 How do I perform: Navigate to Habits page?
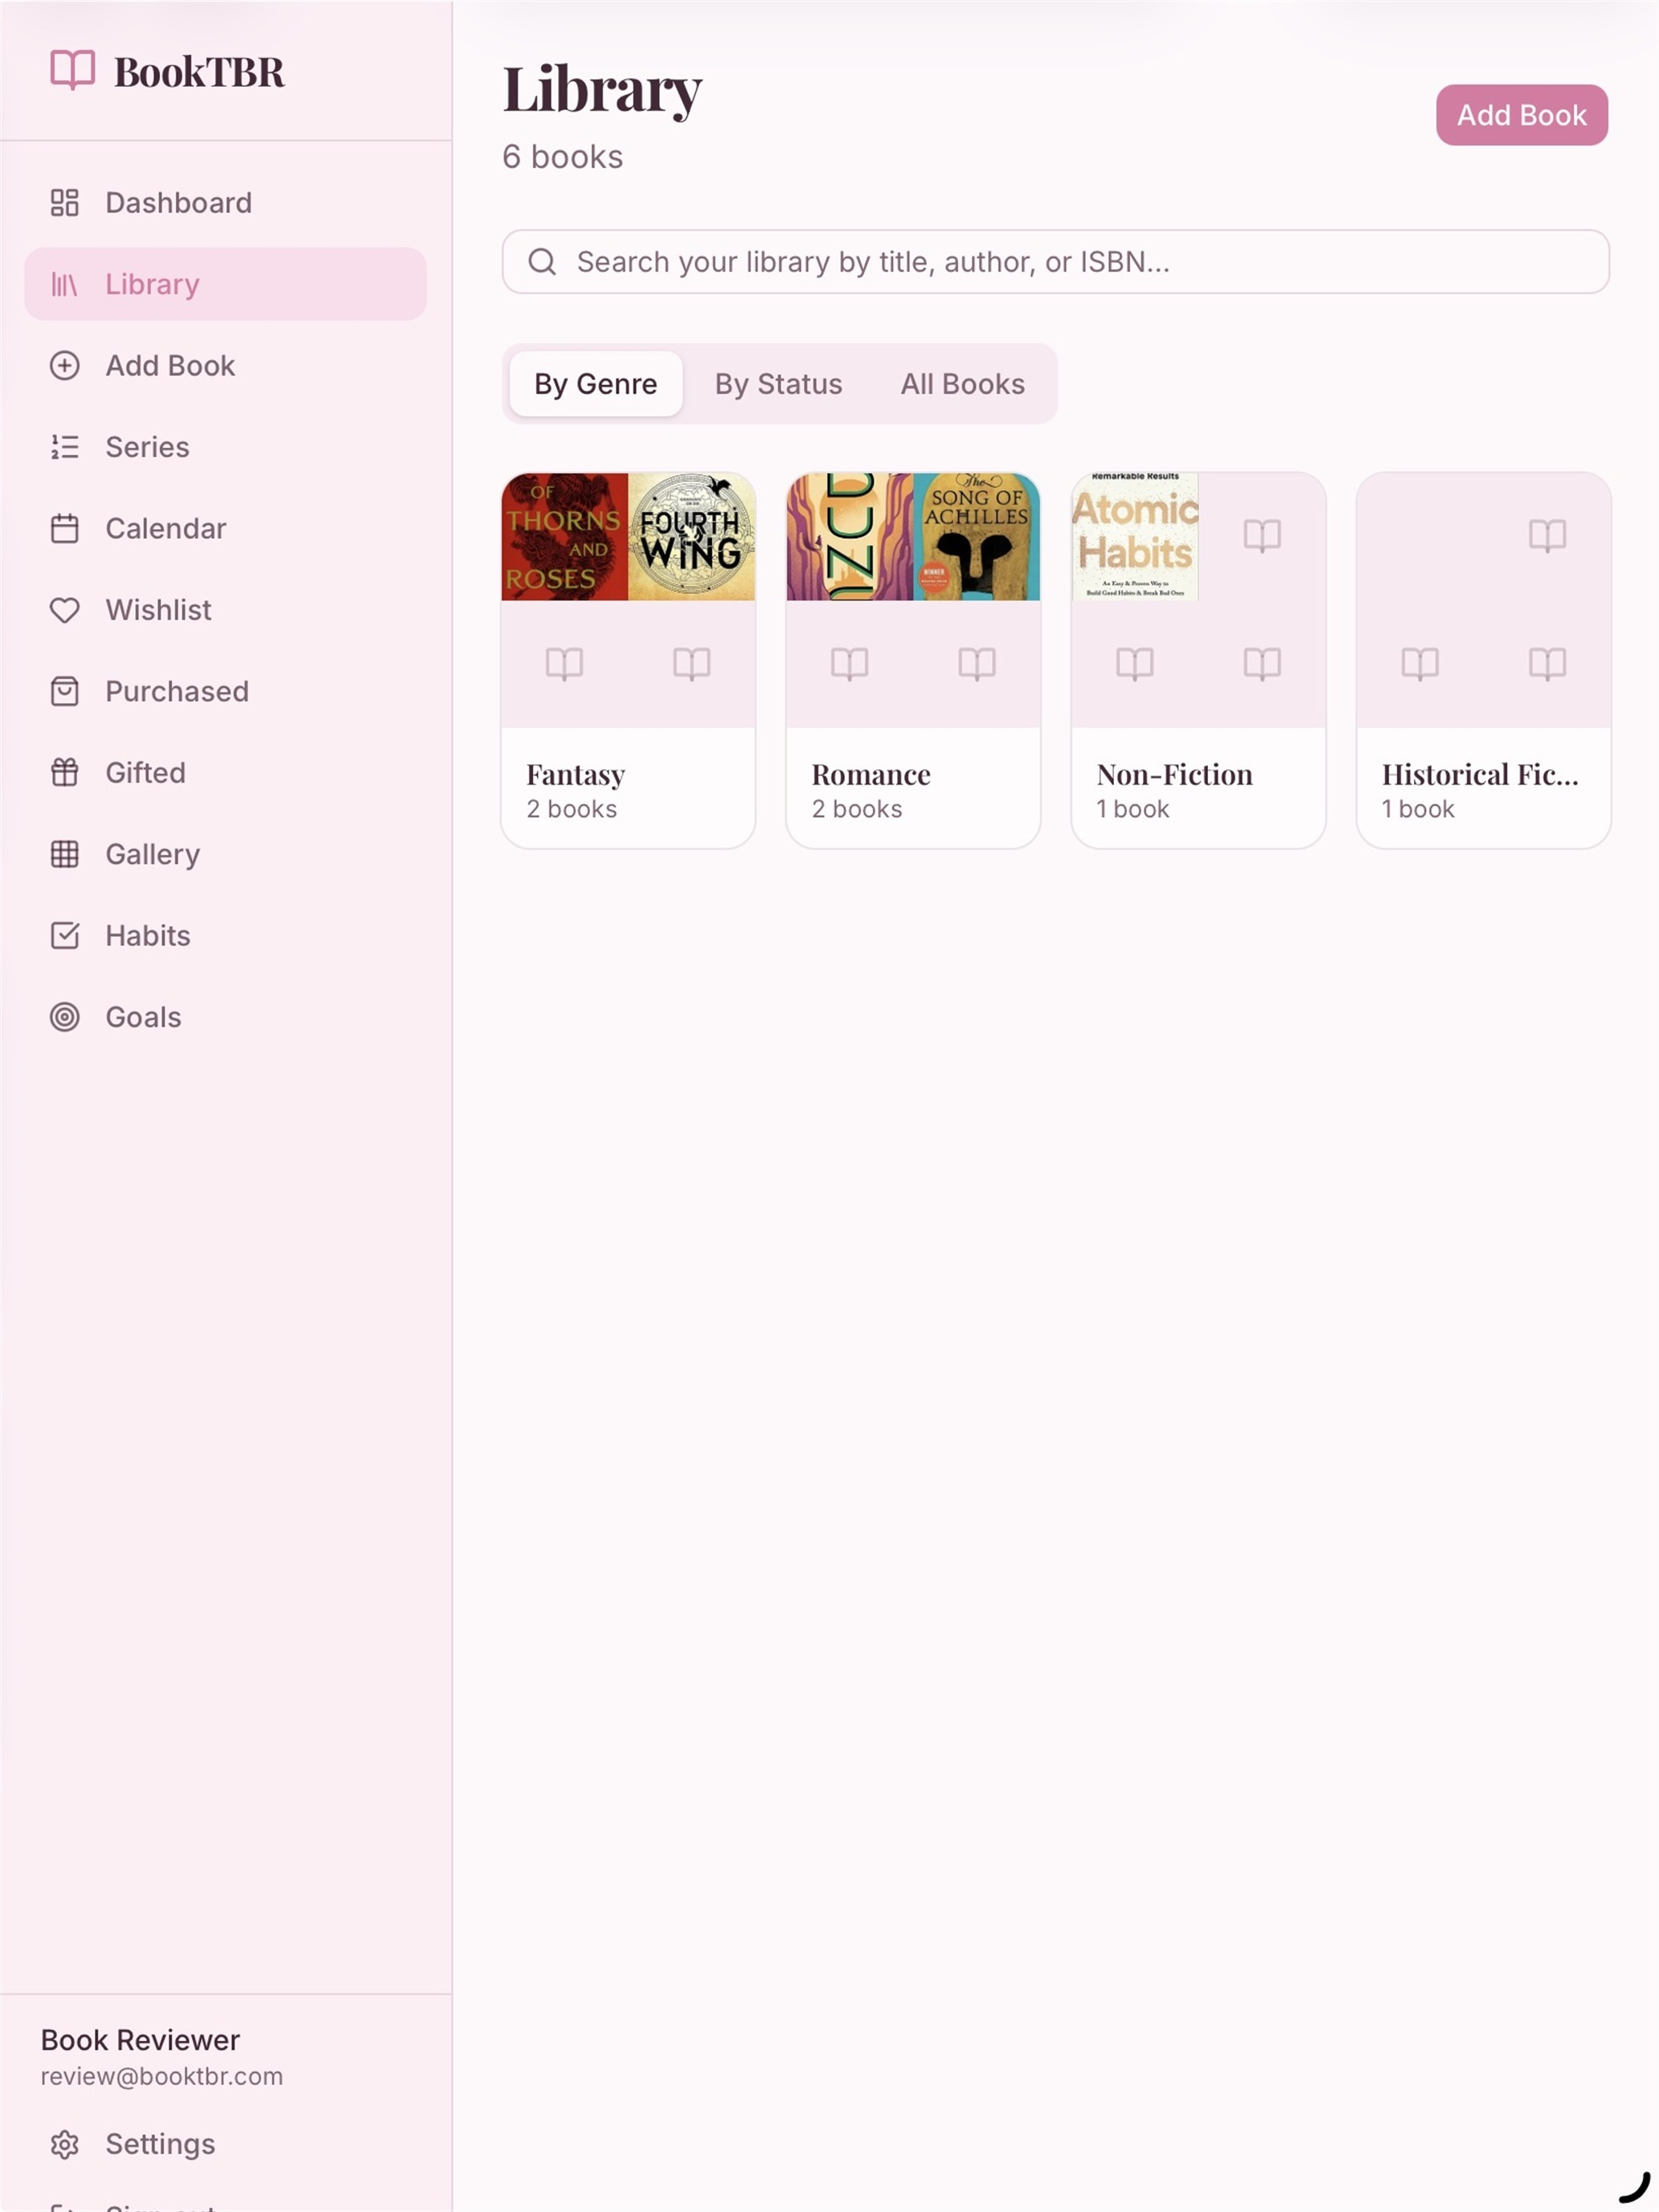[x=225, y=936]
